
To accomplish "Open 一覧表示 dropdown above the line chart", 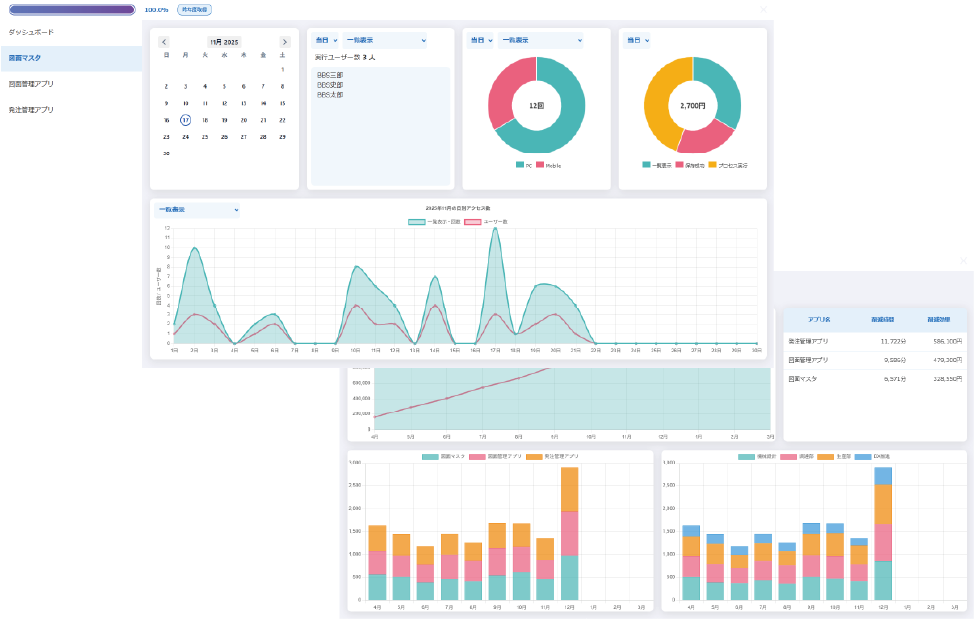I will 197,210.
